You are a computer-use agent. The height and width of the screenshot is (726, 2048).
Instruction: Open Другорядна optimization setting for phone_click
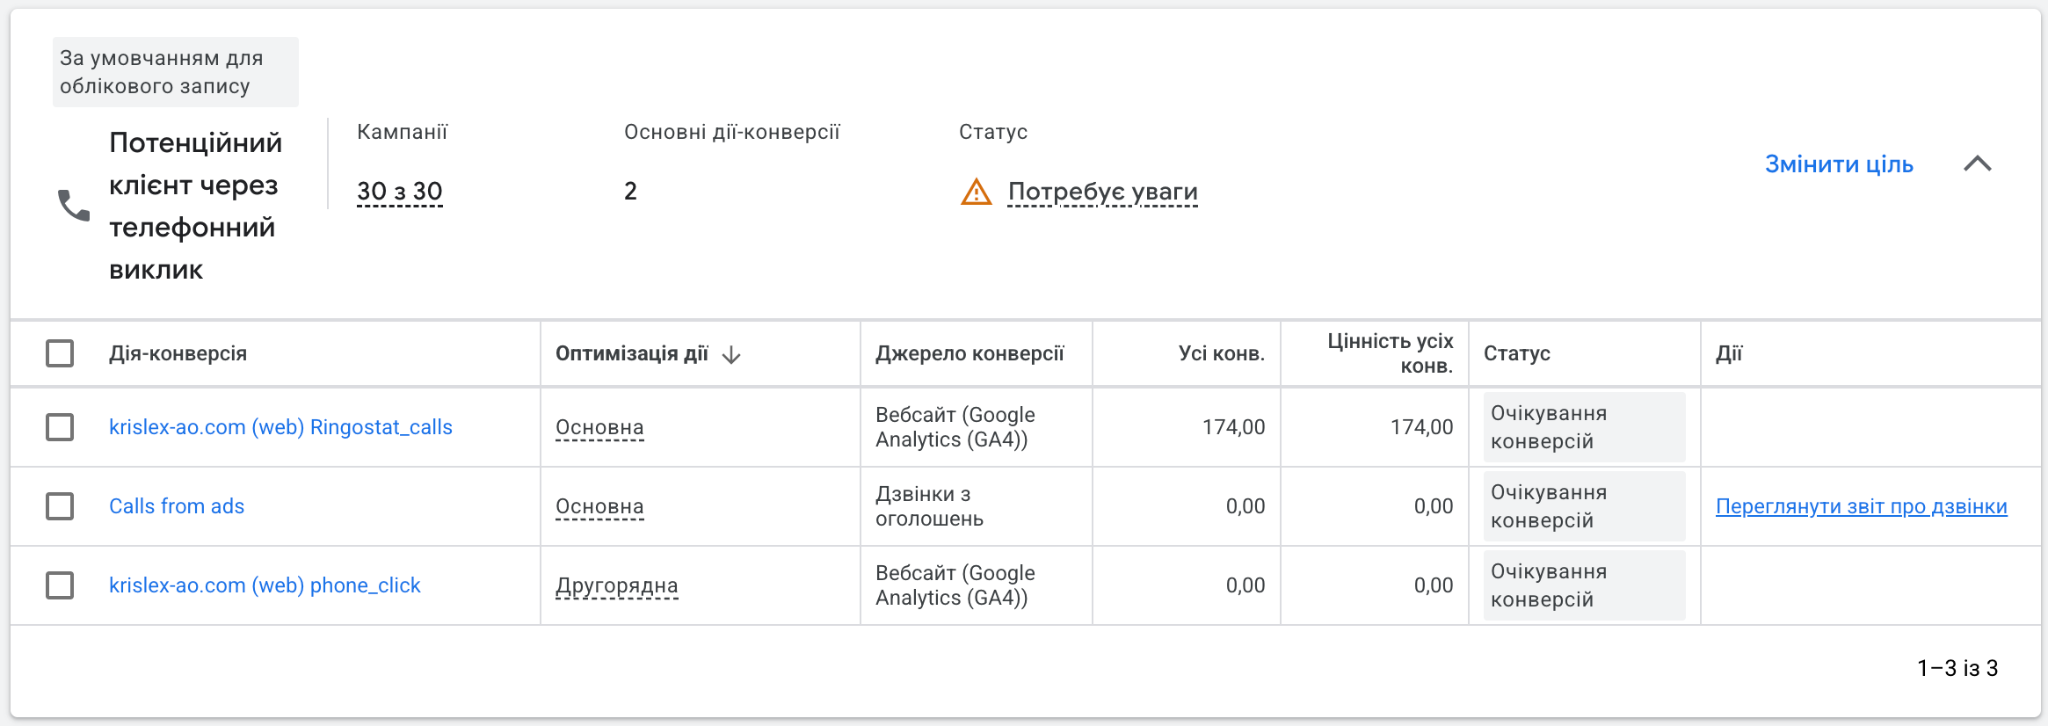coord(617,585)
